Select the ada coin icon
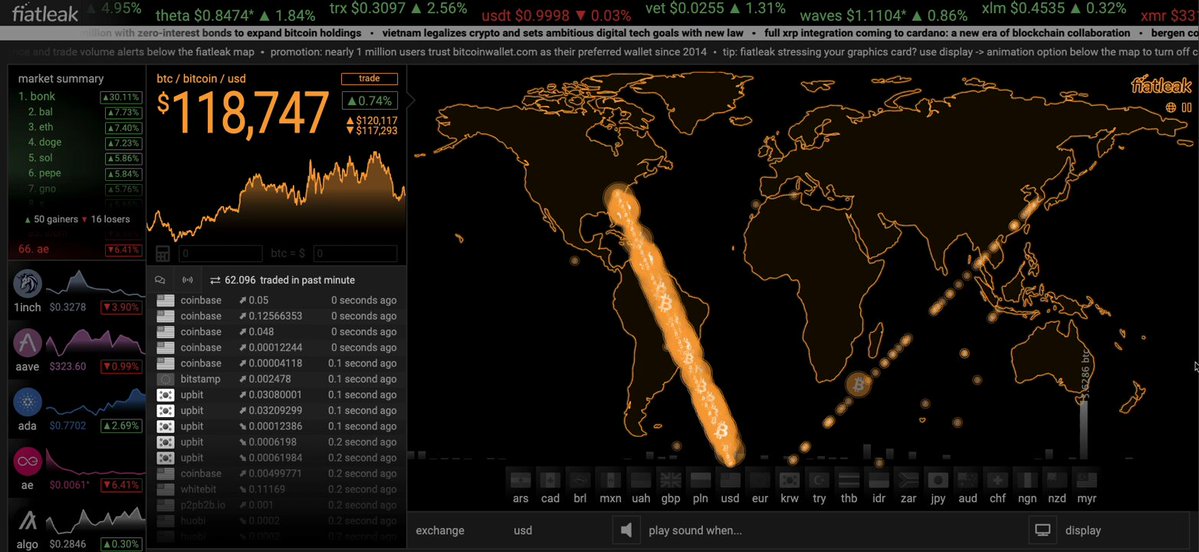Screen dimensions: 1199x552 28,402
